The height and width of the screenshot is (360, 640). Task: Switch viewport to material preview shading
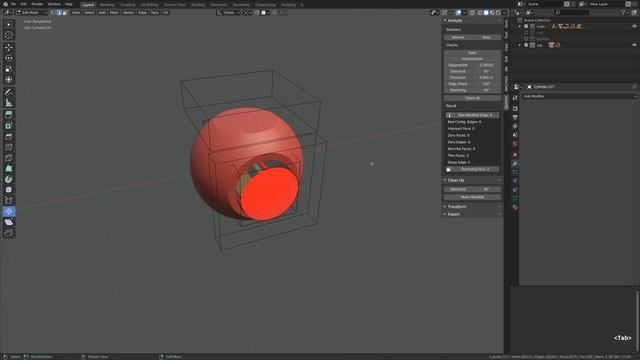click(492, 13)
